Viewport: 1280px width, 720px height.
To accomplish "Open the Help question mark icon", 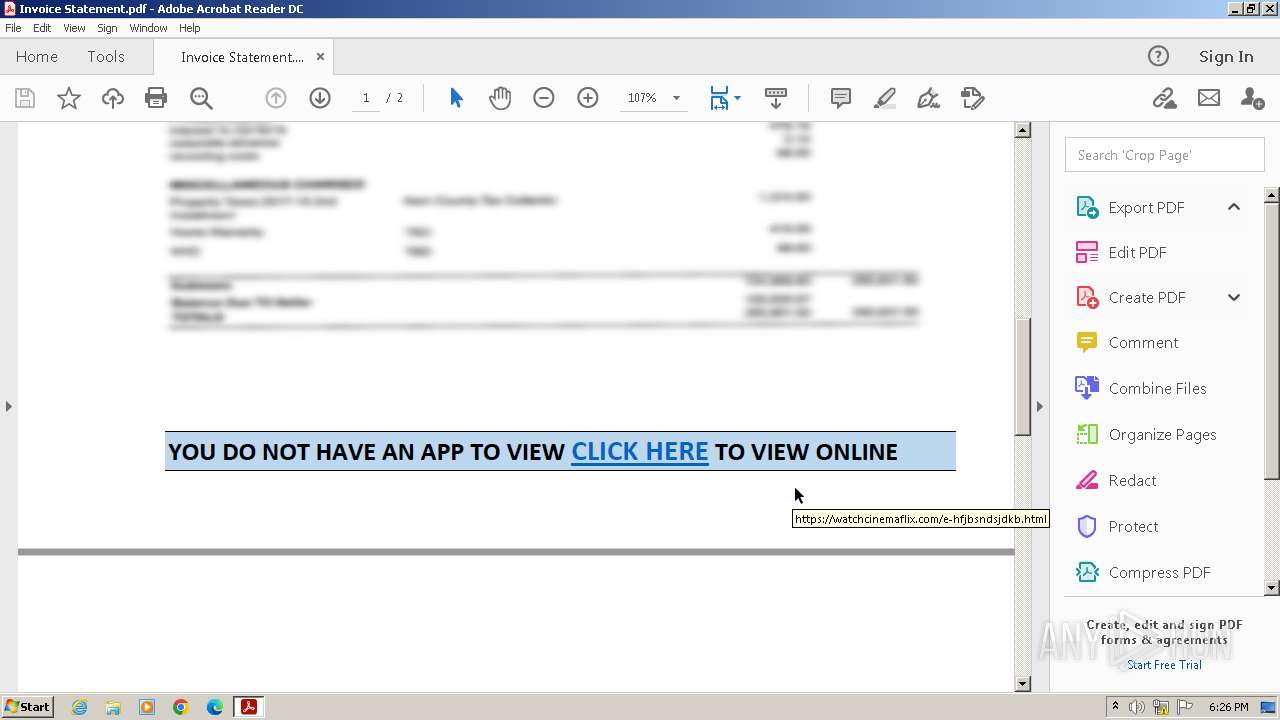I will [1158, 56].
